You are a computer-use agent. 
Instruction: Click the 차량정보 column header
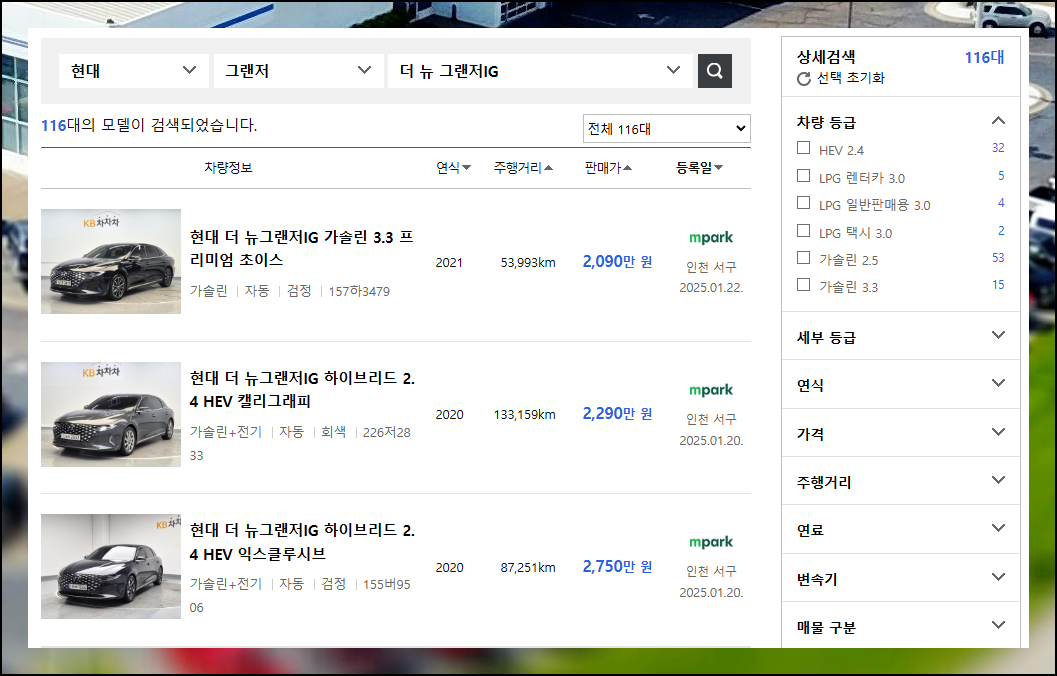click(228, 168)
